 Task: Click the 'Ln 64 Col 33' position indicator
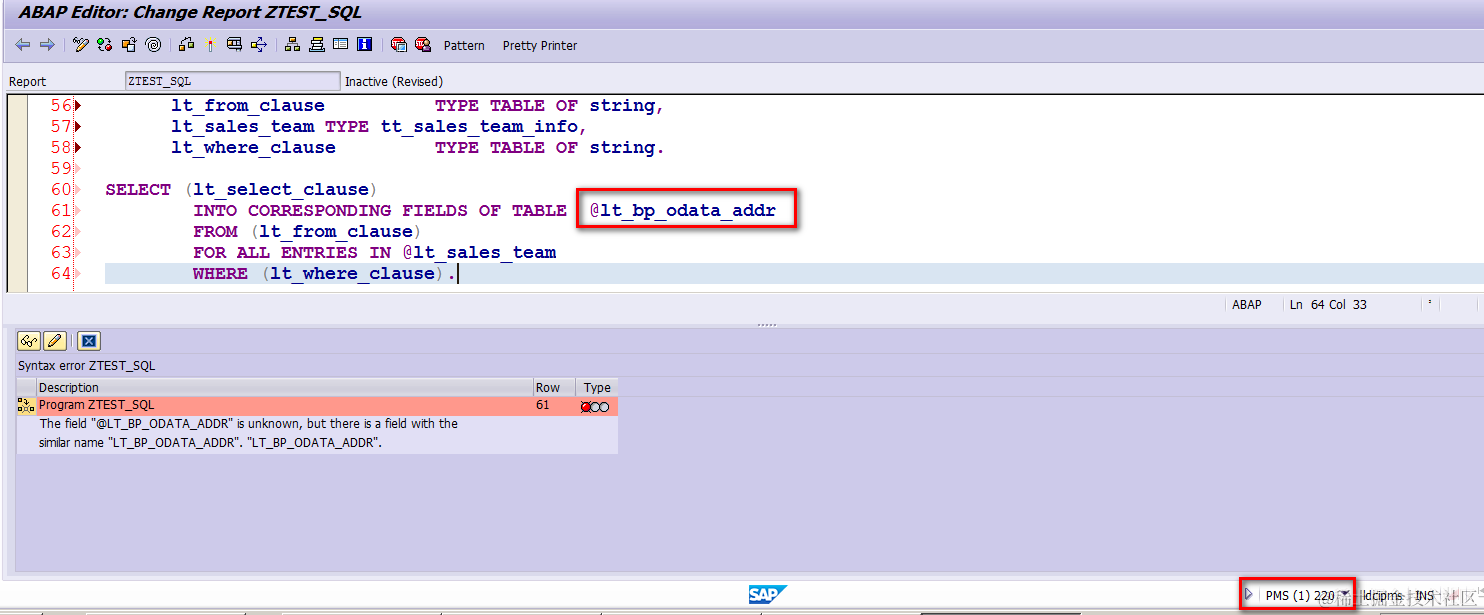click(x=1328, y=305)
